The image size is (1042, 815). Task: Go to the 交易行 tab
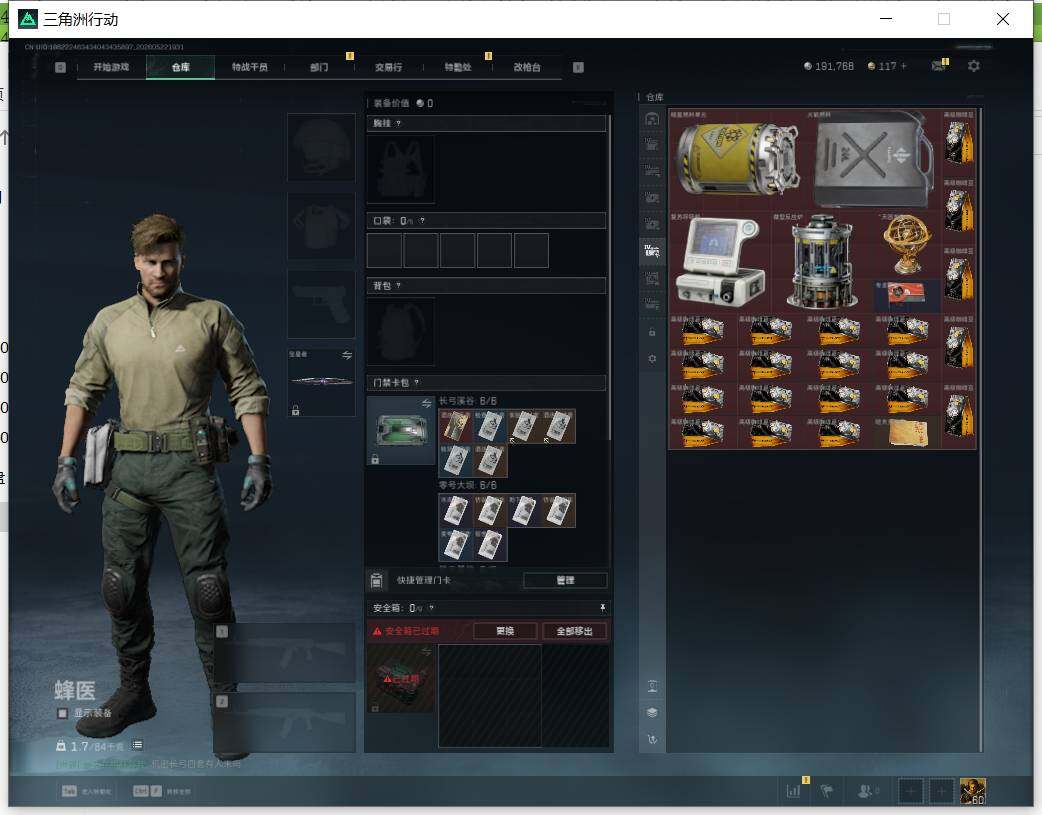(388, 67)
